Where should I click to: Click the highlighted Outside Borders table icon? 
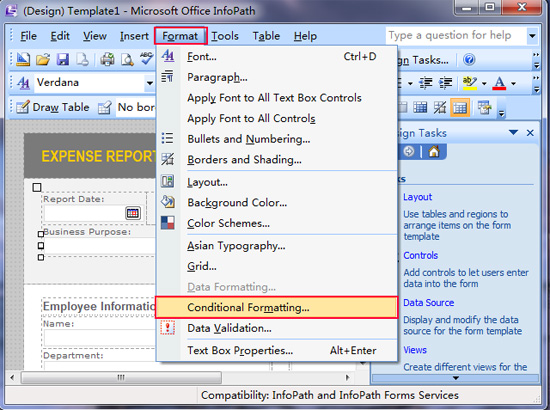tap(460, 107)
